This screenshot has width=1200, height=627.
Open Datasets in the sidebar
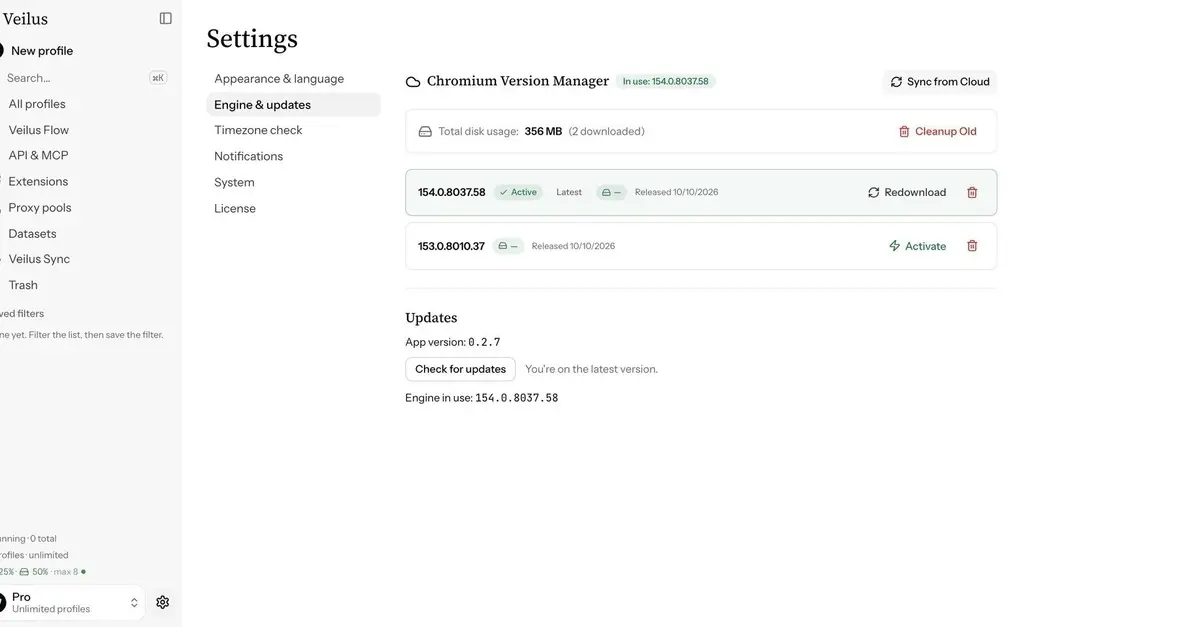32,233
